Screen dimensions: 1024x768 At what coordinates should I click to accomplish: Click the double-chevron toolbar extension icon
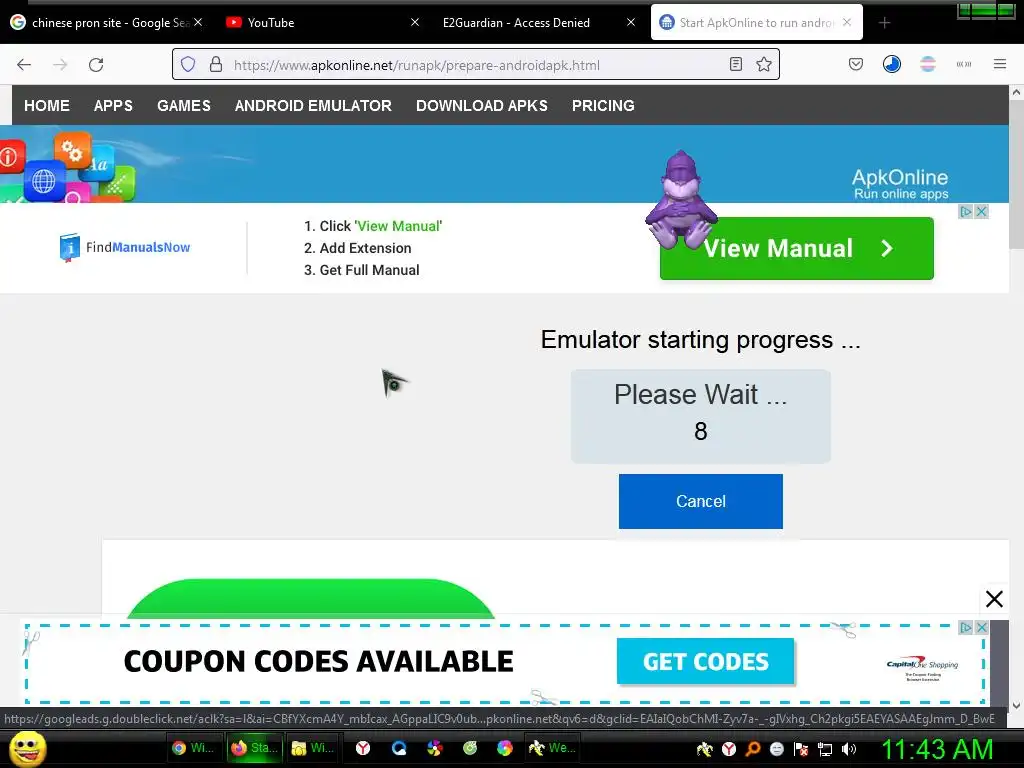click(x=963, y=64)
